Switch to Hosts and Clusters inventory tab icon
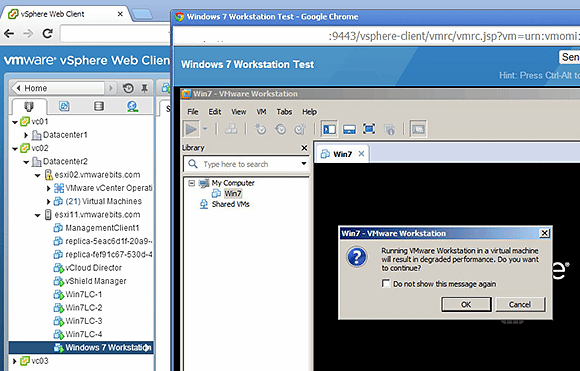This screenshot has height=371, width=580. 29,107
